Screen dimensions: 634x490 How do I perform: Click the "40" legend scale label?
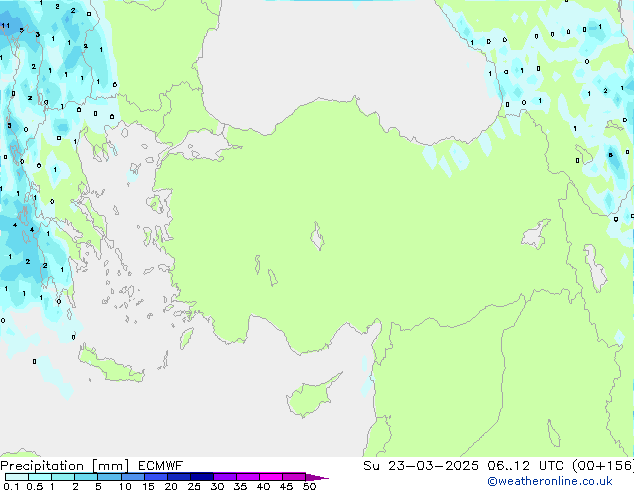(x=264, y=486)
